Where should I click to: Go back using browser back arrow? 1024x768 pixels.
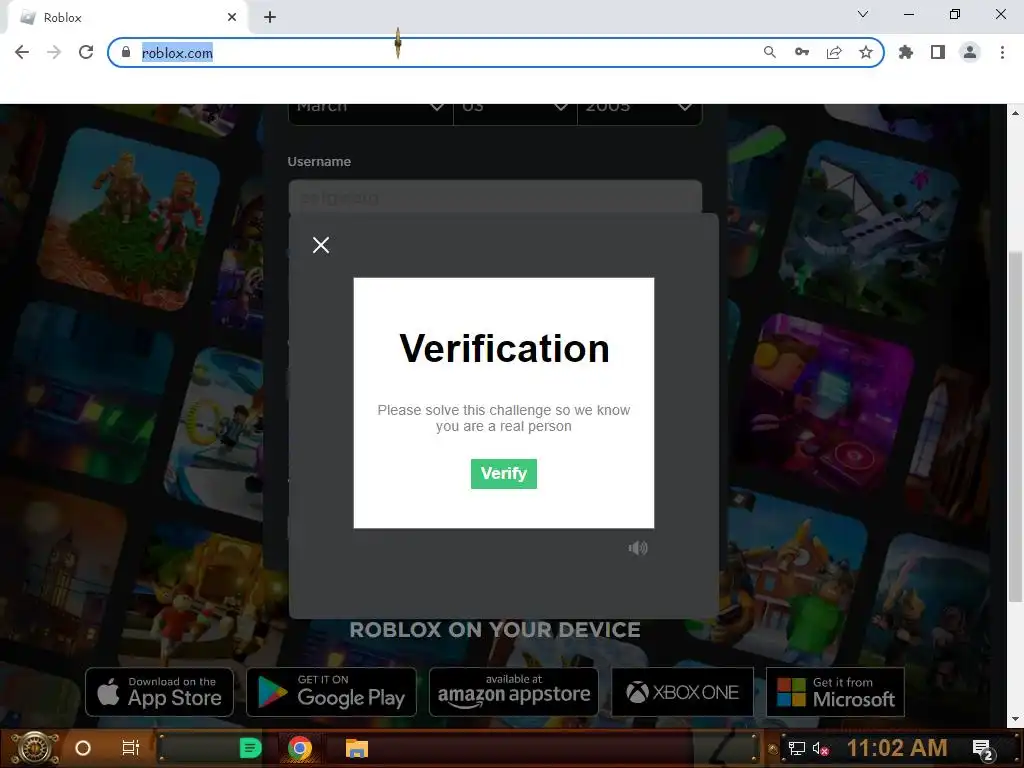click(x=22, y=52)
